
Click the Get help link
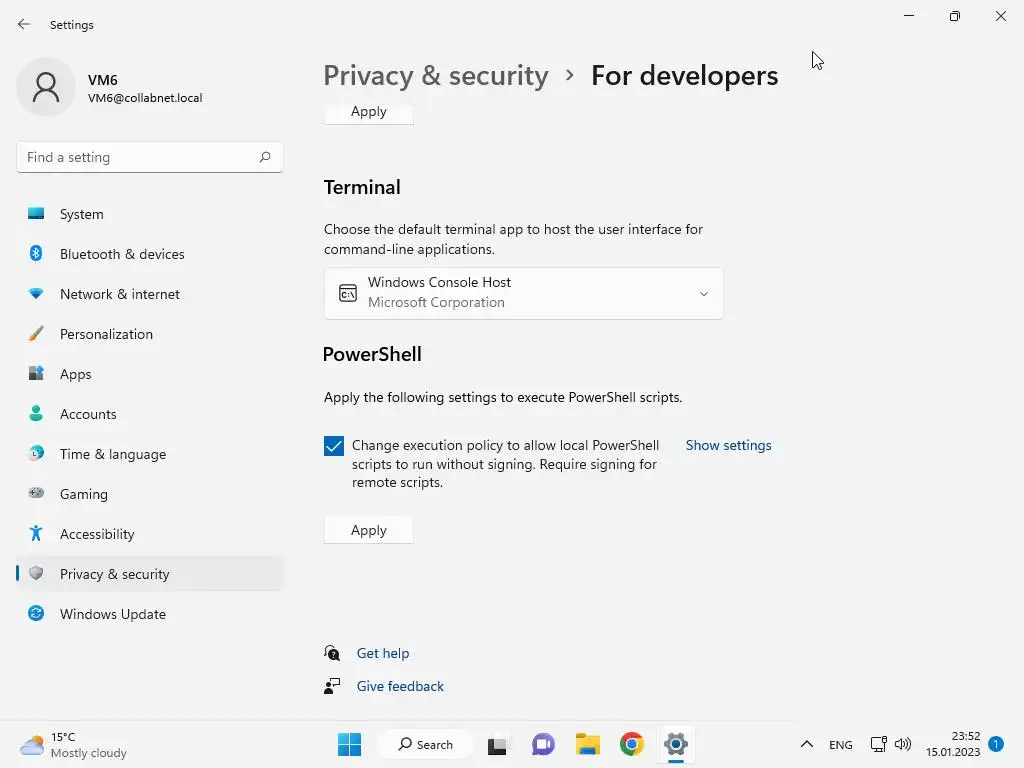coord(383,653)
